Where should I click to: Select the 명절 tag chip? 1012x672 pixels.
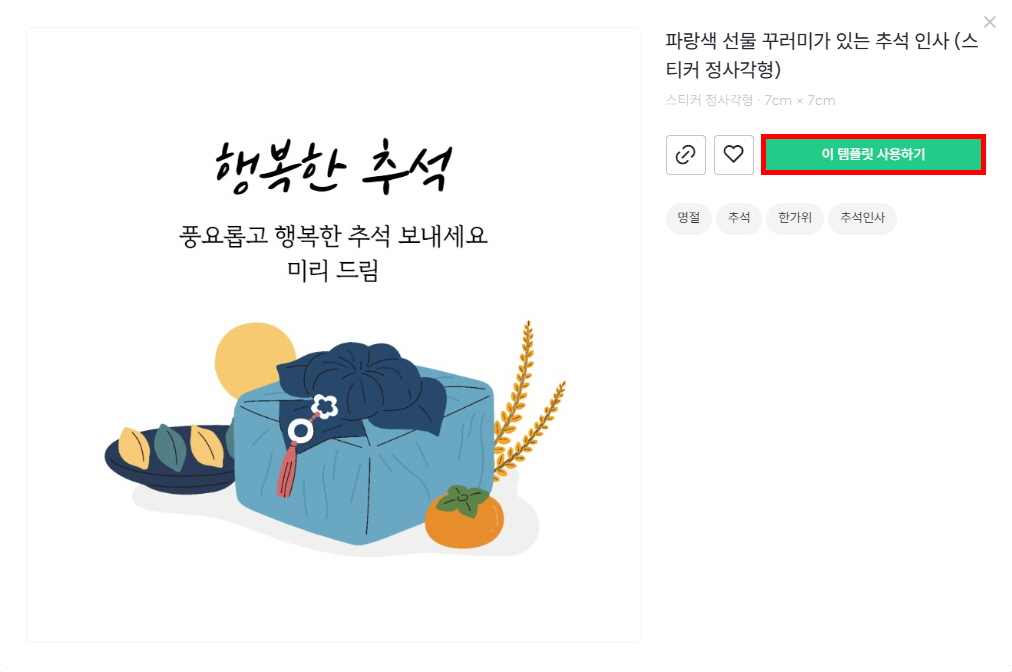(688, 218)
